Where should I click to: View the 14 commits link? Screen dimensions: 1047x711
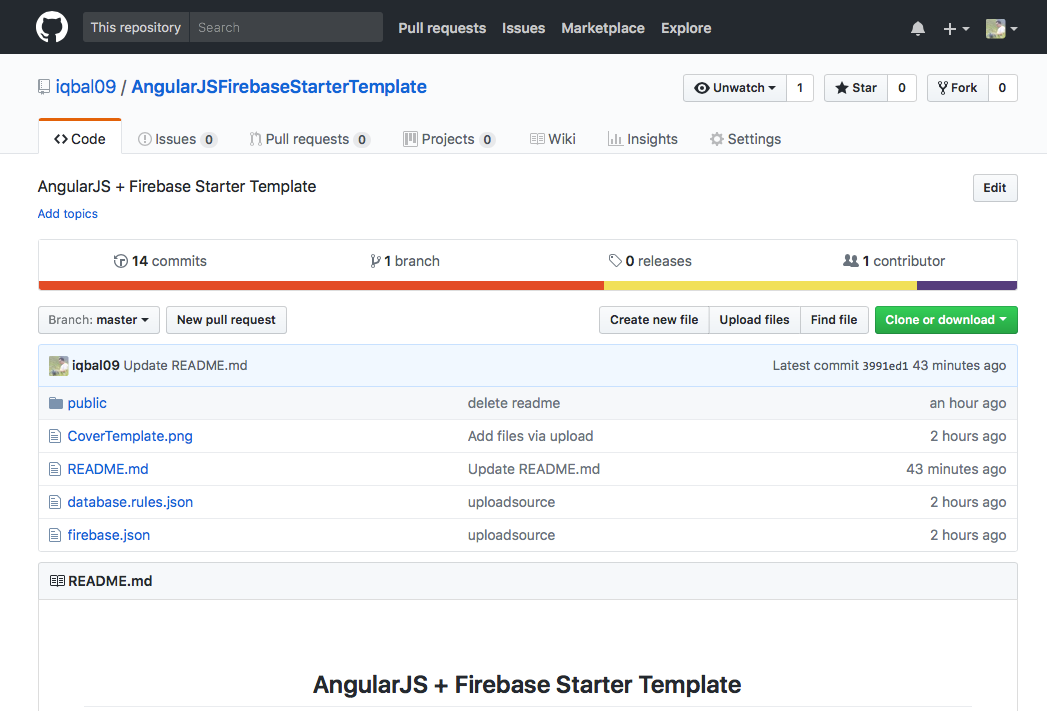click(x=160, y=261)
